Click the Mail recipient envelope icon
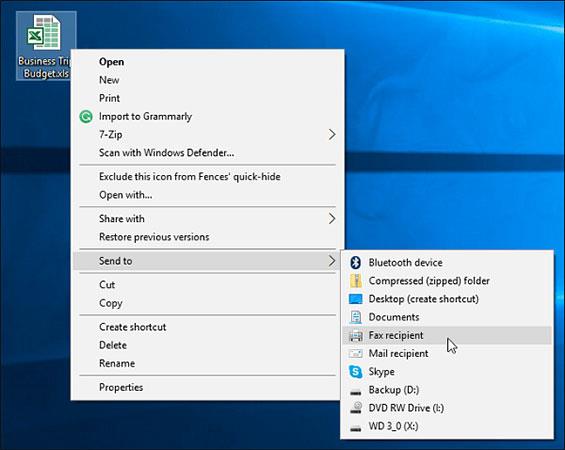This screenshot has height=450, width=565. click(356, 353)
